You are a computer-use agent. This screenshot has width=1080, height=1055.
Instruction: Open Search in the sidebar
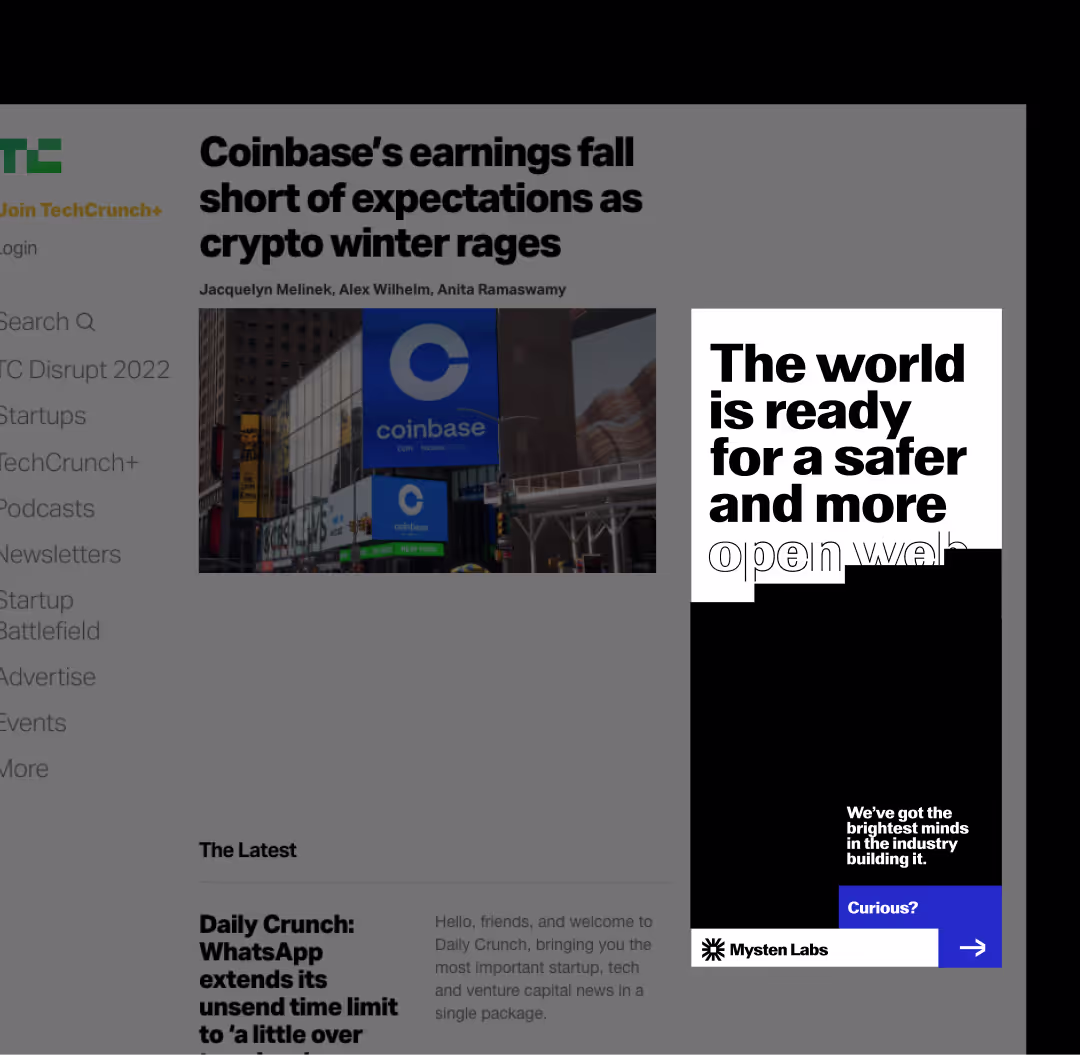coord(47,322)
